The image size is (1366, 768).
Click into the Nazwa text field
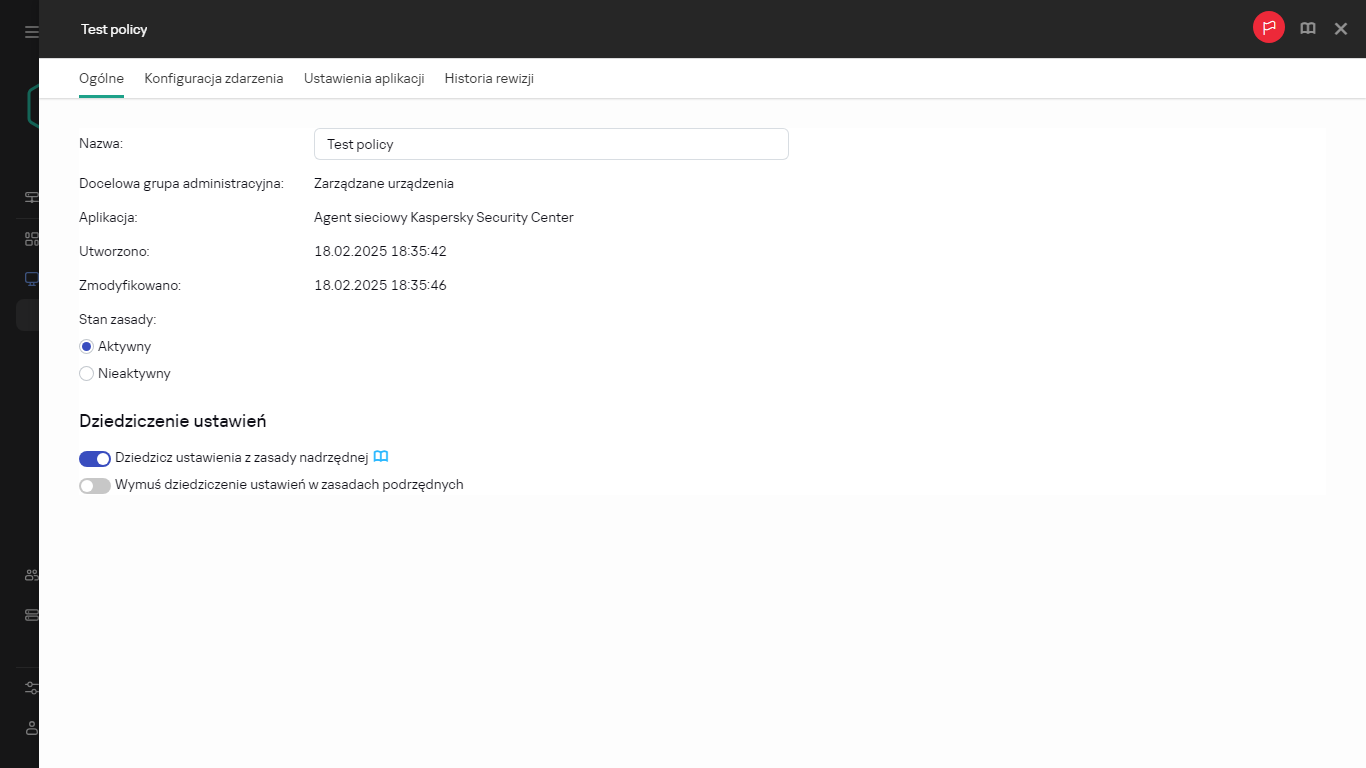(x=551, y=144)
